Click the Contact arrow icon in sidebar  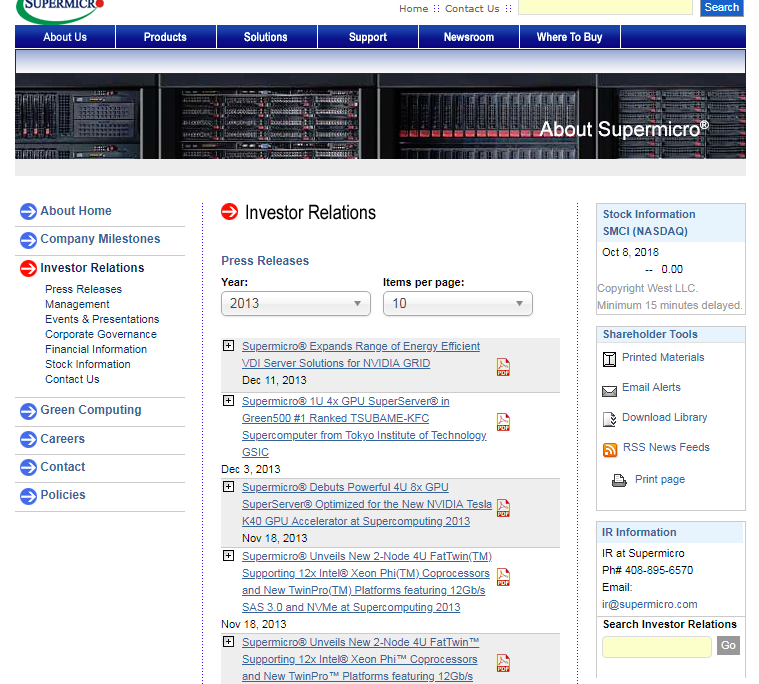28,468
